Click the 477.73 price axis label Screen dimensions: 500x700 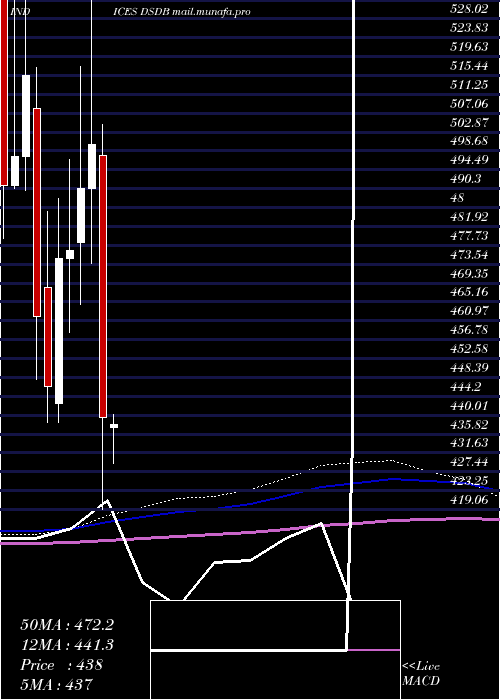(x=469, y=235)
